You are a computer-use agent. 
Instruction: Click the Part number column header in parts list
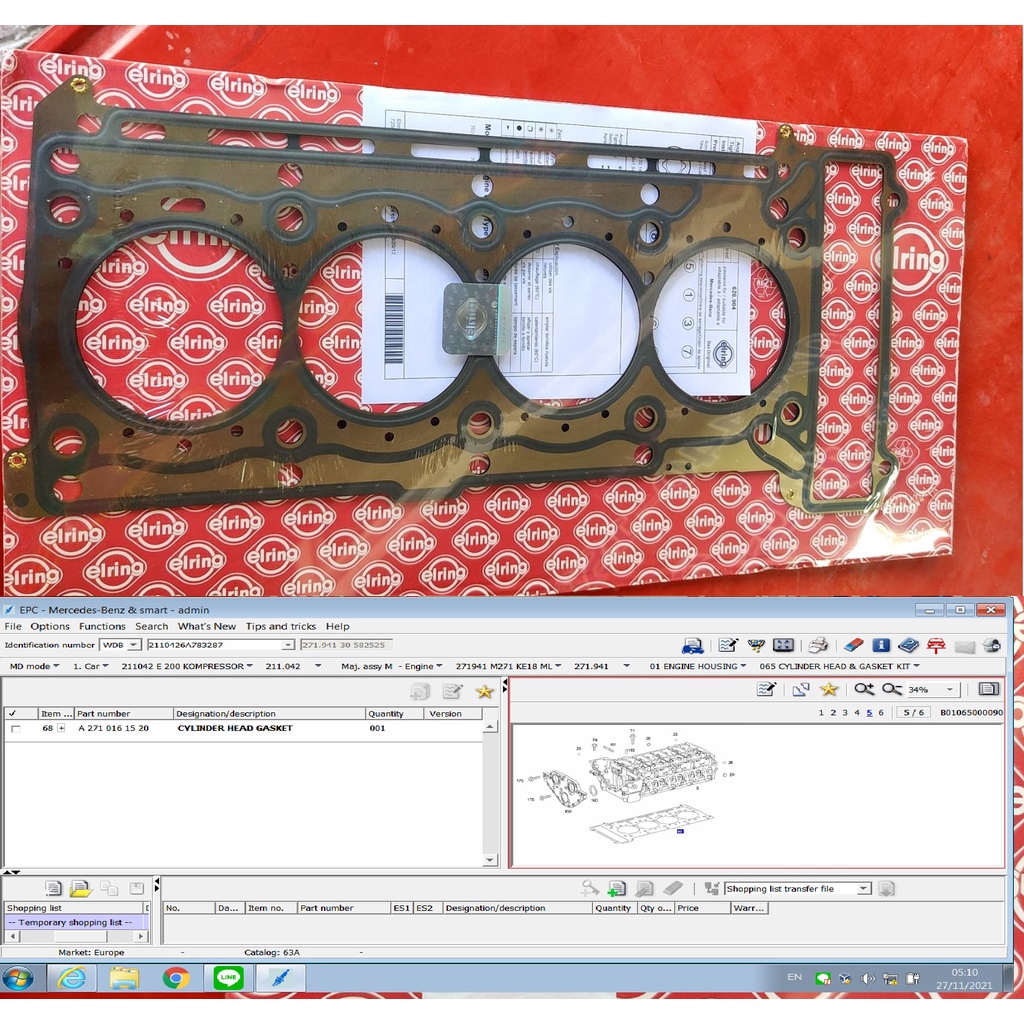point(124,714)
